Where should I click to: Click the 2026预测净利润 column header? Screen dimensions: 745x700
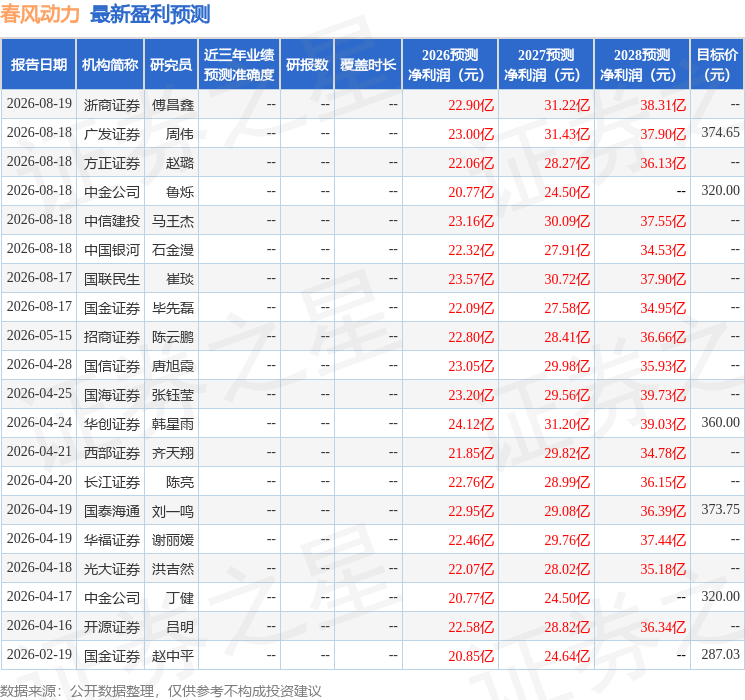click(x=450, y=65)
